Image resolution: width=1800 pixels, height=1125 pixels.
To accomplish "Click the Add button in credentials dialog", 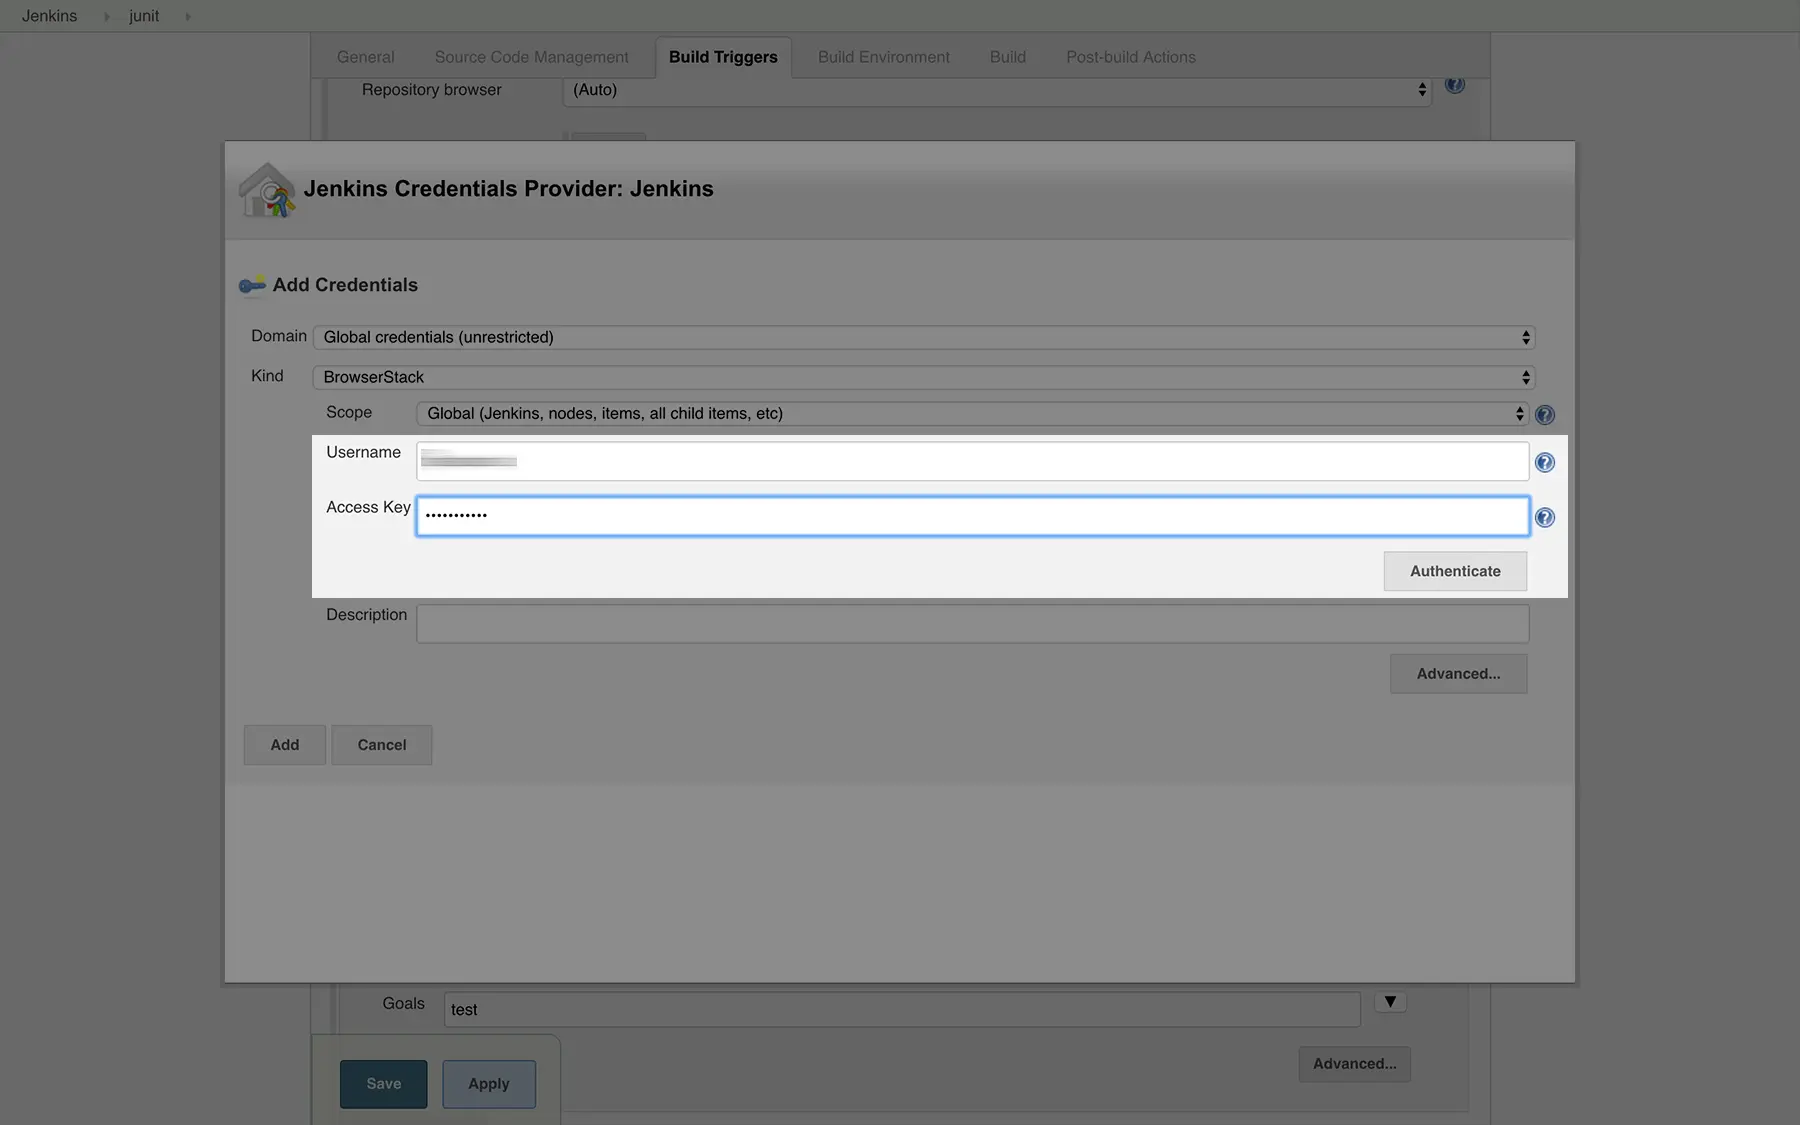I will tap(284, 745).
